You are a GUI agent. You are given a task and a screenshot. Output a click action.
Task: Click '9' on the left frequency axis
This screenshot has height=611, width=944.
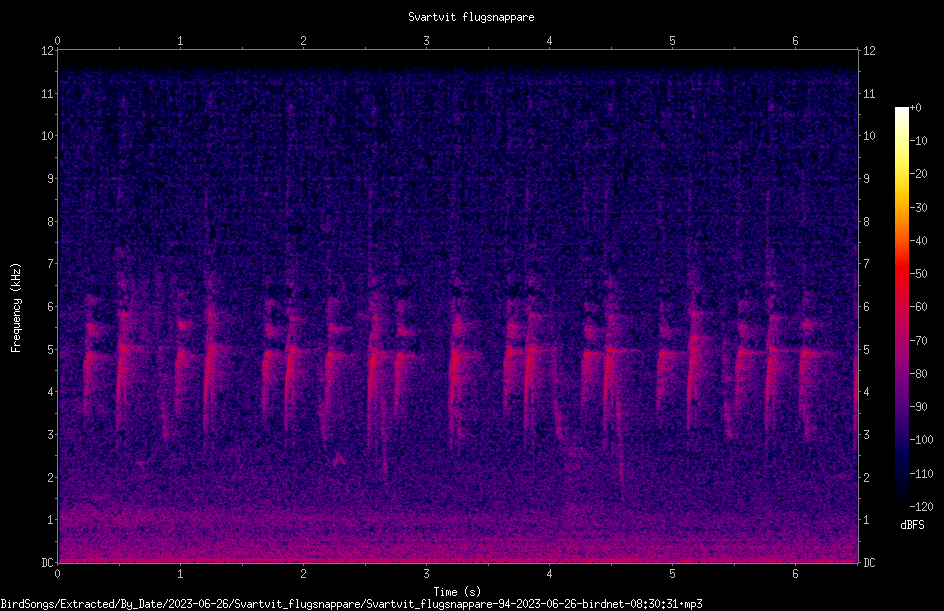coord(51,179)
